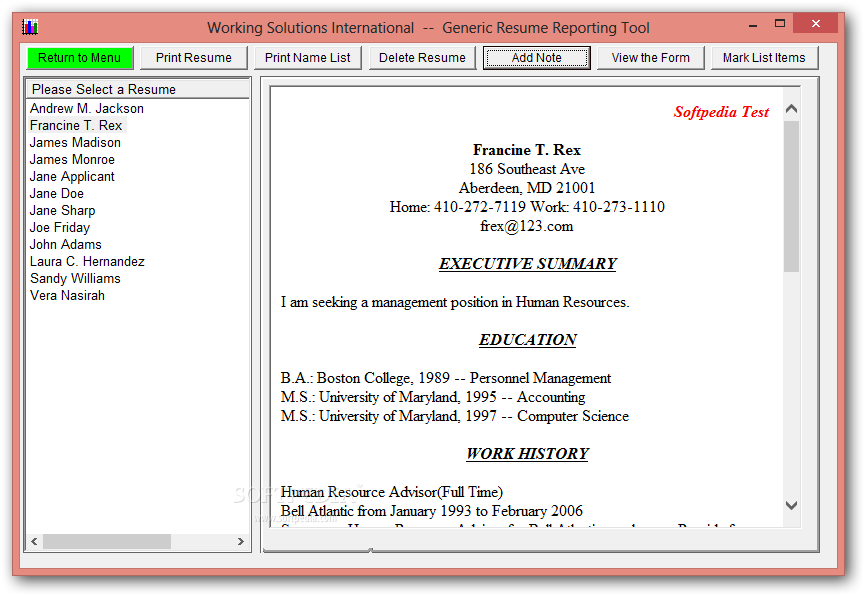Select James Madison in the list

click(x=75, y=142)
